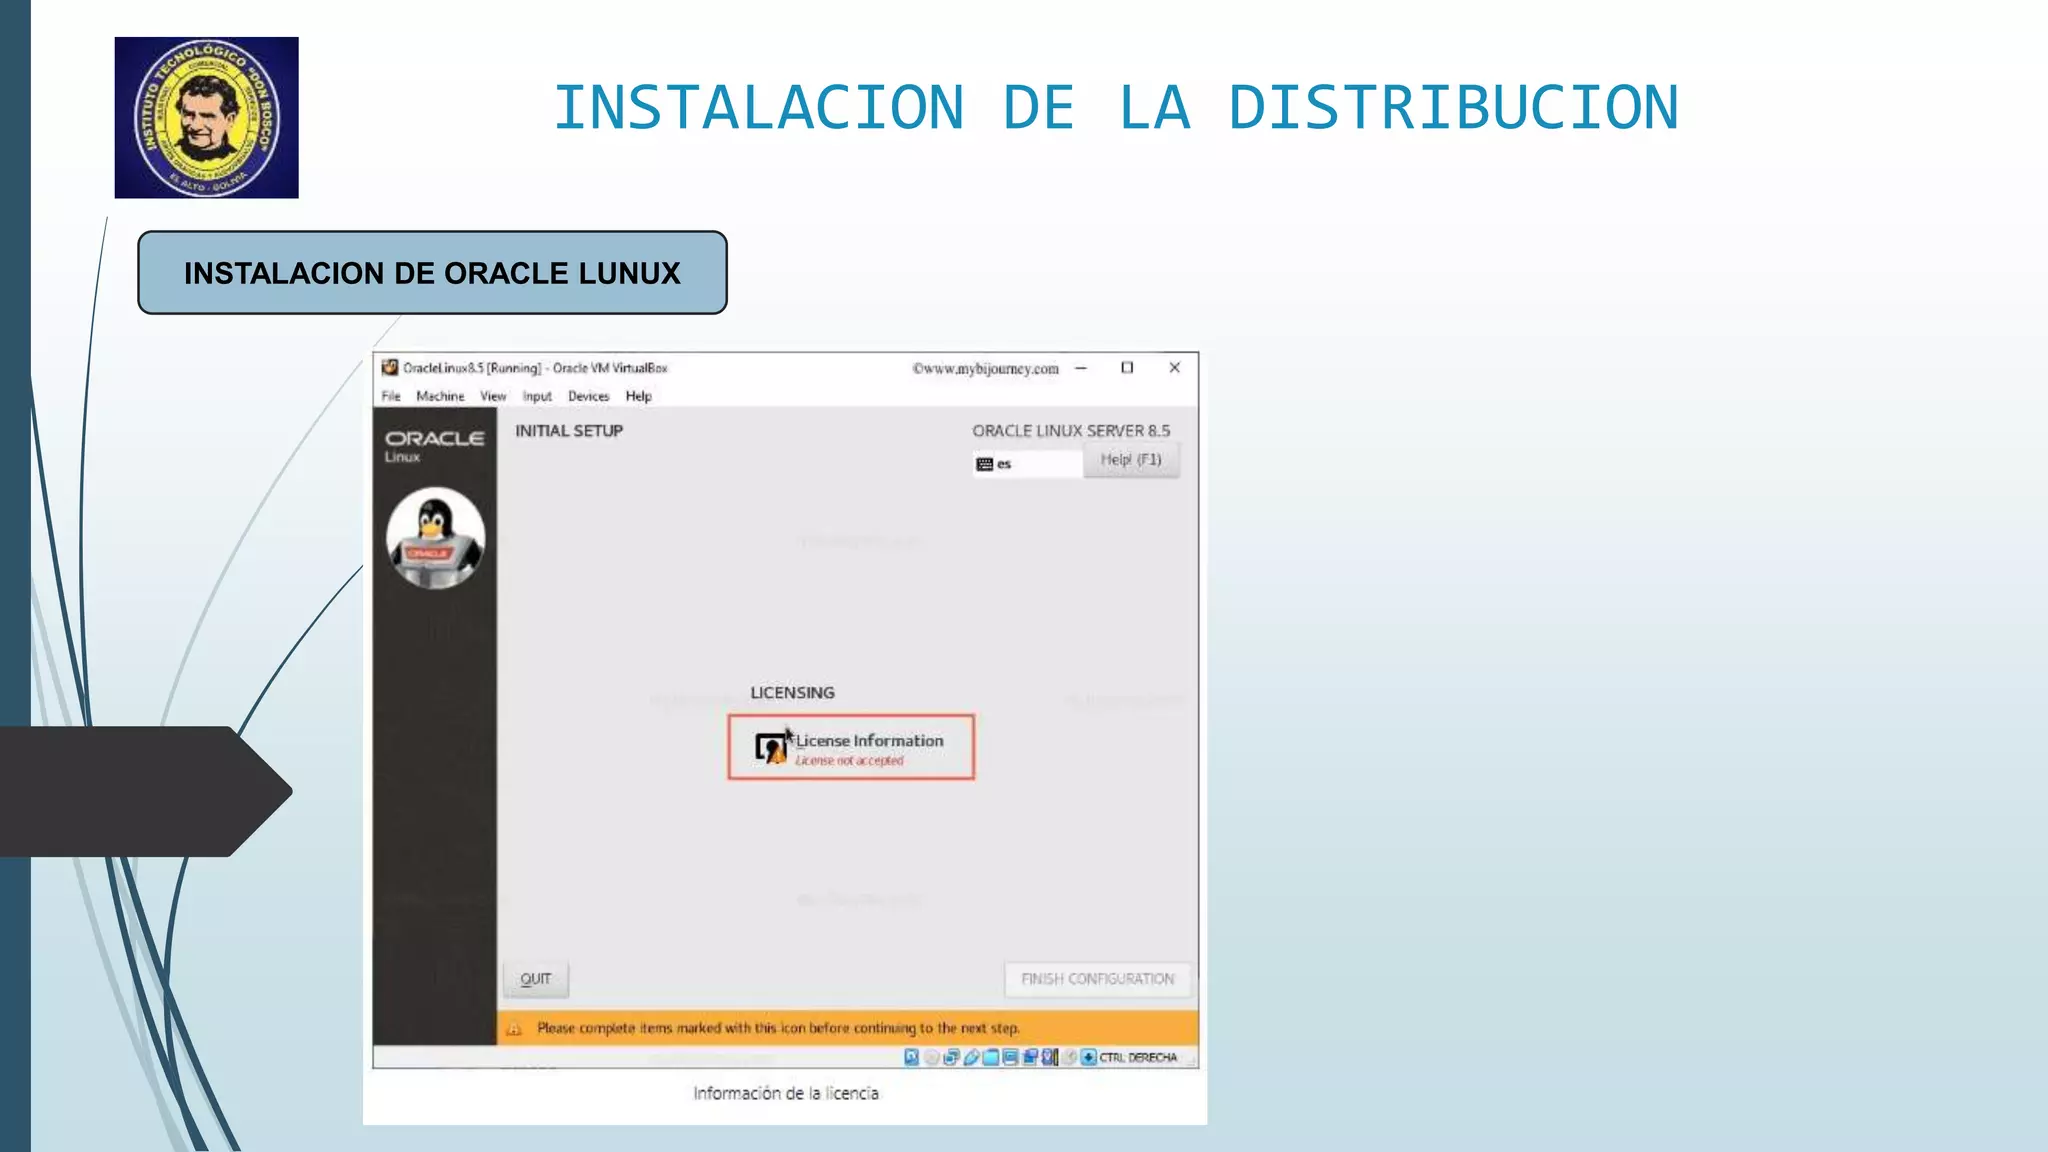Open the View menu
The width and height of the screenshot is (2048, 1152).
493,396
